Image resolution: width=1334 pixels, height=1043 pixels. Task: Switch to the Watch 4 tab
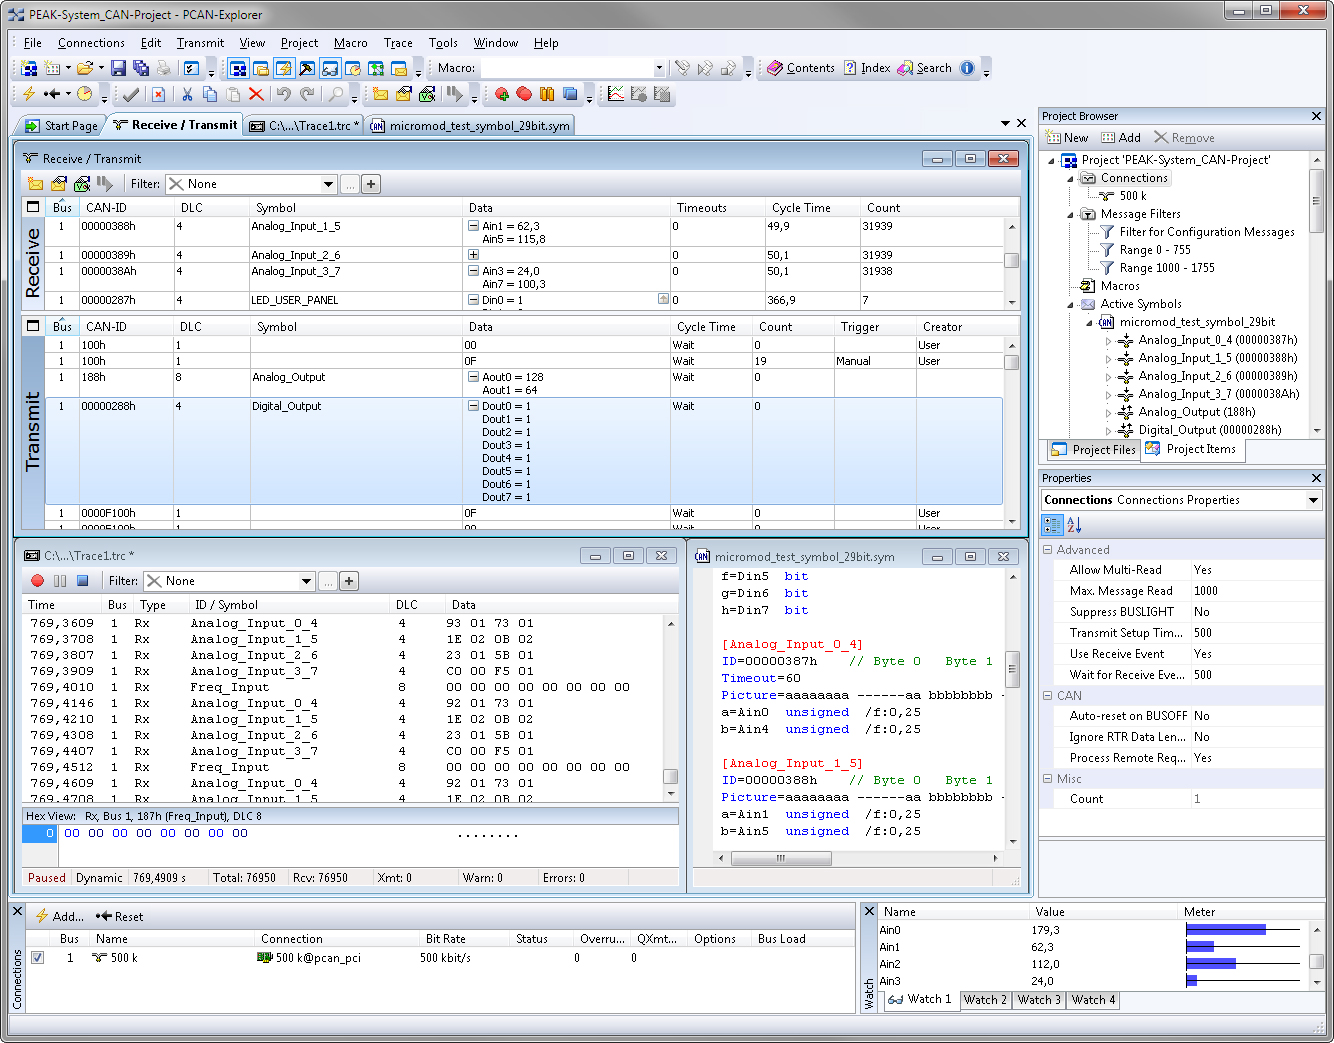tap(1093, 999)
